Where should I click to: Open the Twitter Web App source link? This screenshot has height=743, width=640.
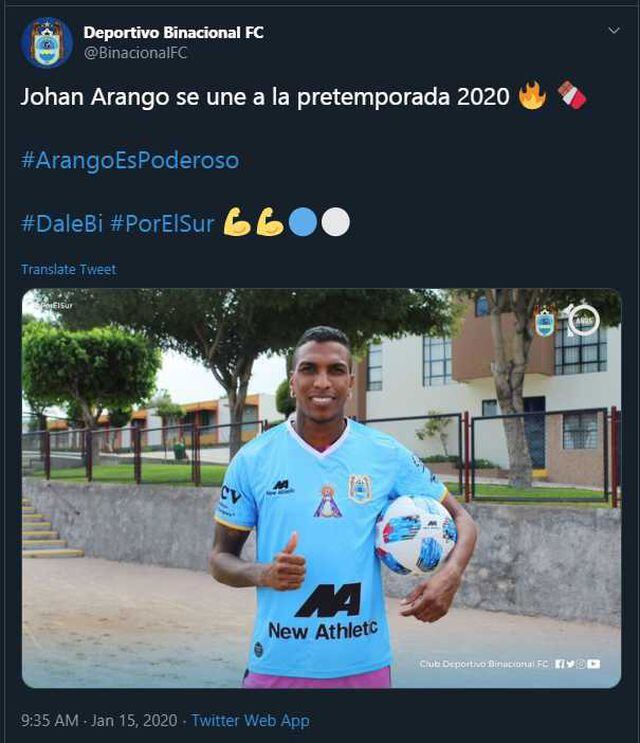tap(250, 720)
